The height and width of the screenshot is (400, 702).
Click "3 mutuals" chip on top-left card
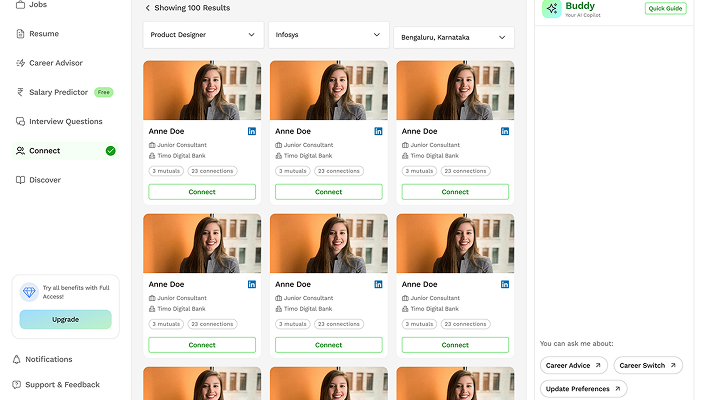click(166, 171)
